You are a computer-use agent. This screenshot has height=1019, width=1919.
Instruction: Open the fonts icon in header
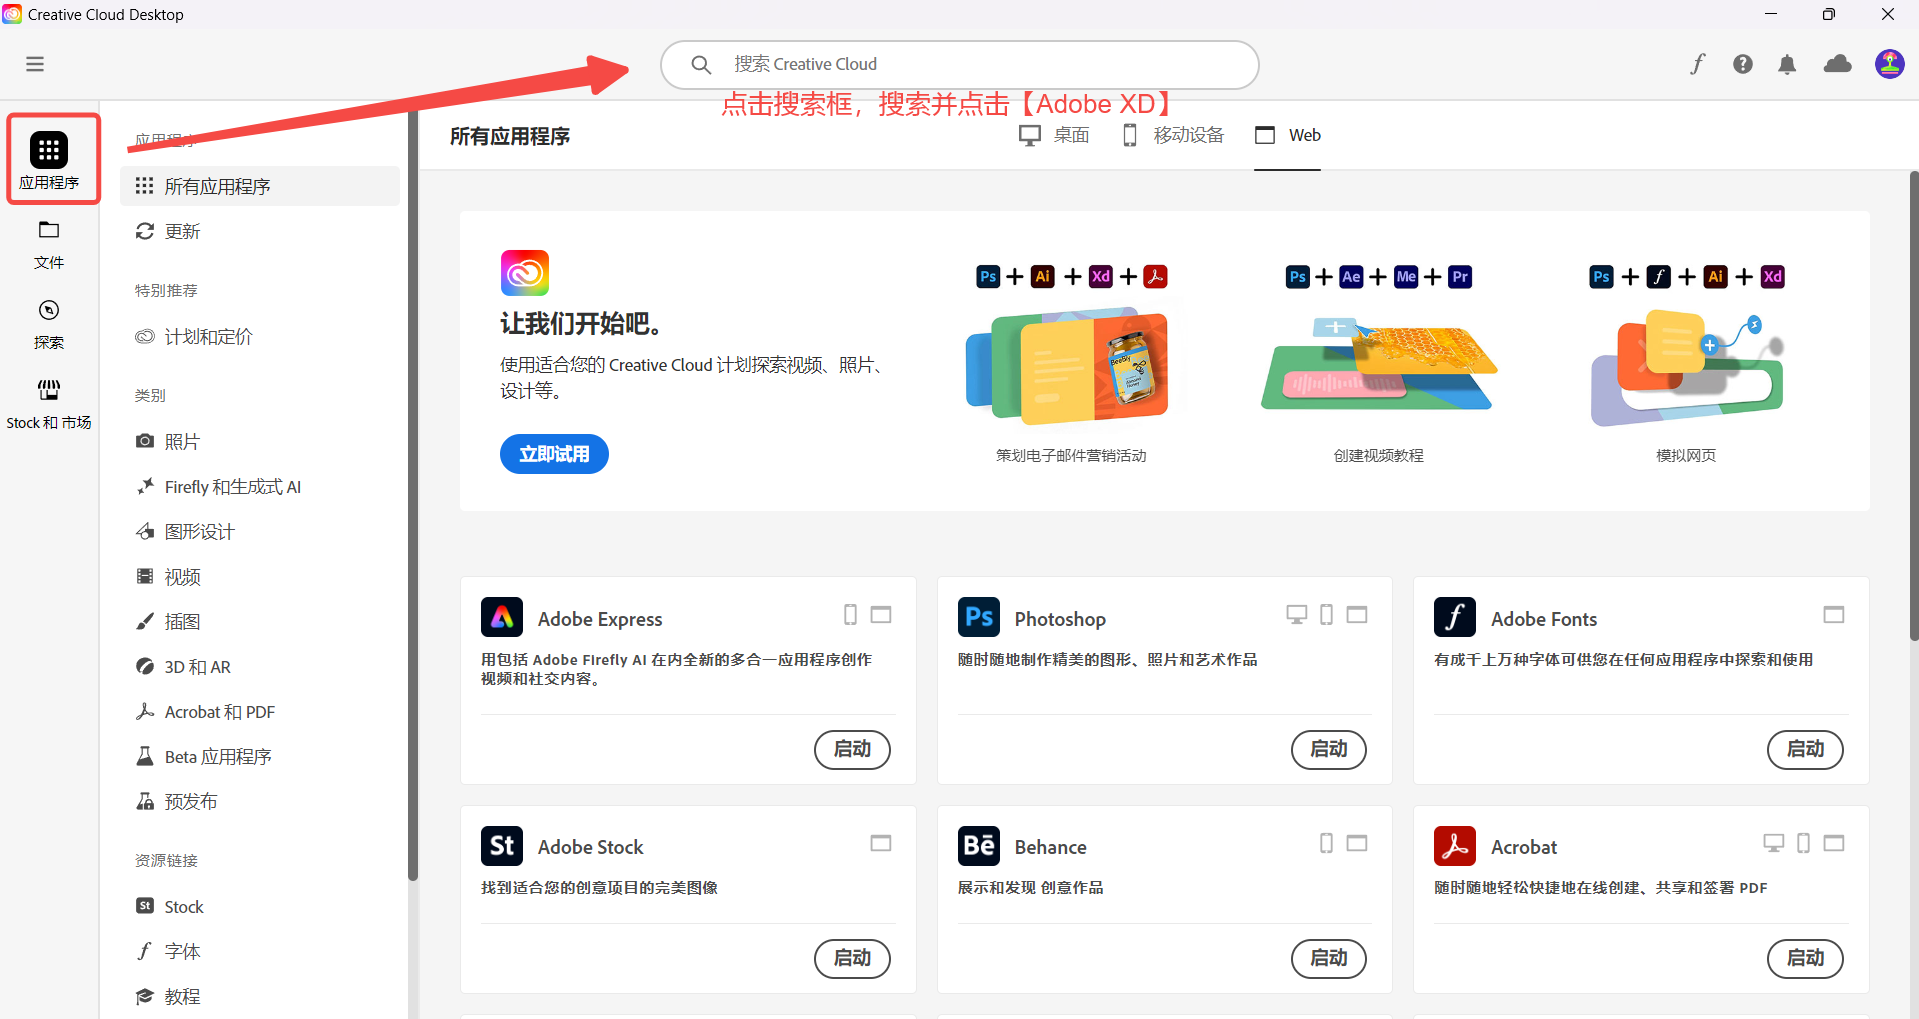[x=1697, y=64]
